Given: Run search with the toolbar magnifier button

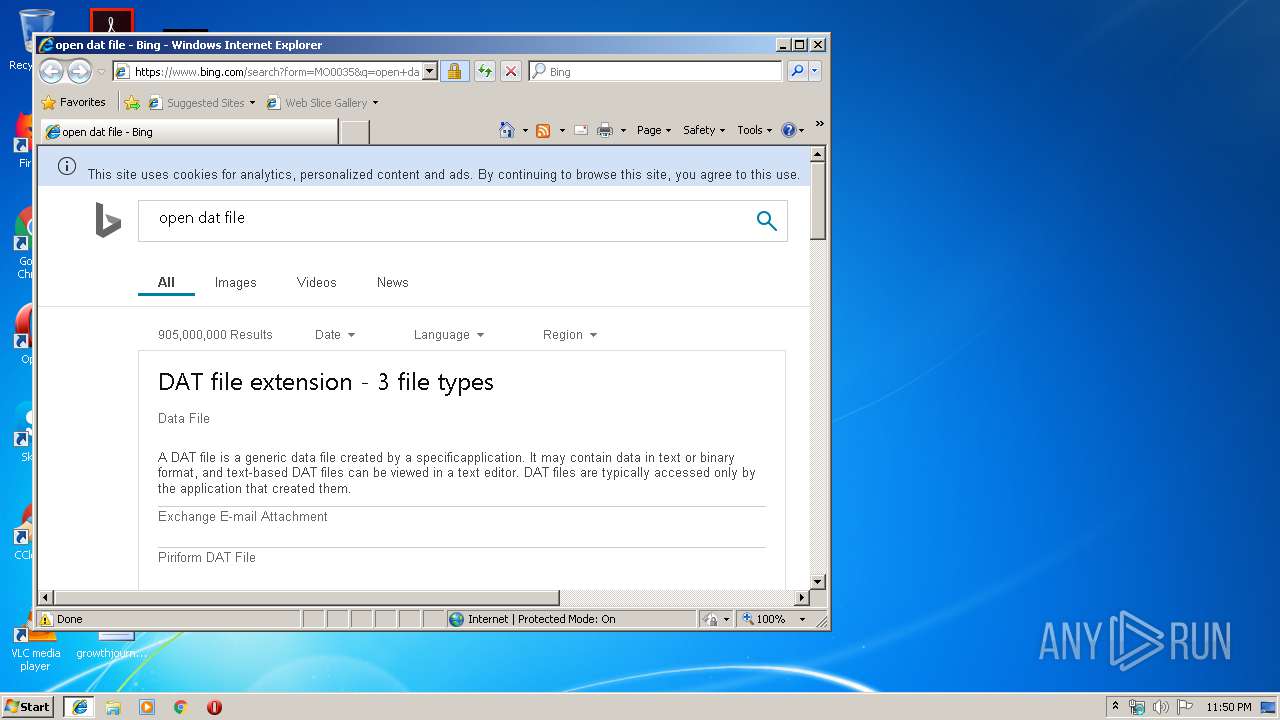Looking at the screenshot, I should tap(797, 72).
